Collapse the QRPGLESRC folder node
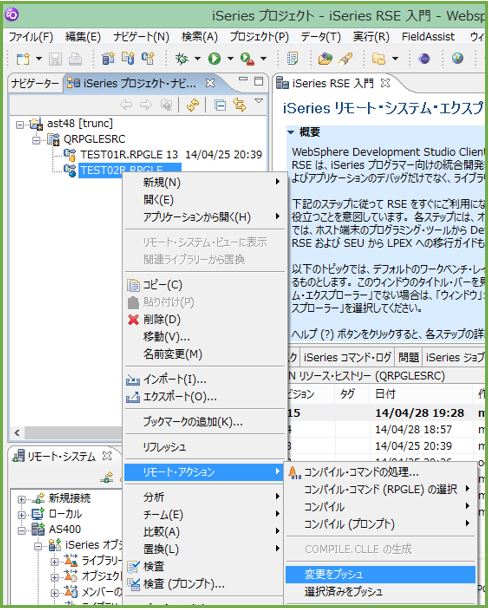Image resolution: width=489 pixels, height=610 pixels. (37, 140)
